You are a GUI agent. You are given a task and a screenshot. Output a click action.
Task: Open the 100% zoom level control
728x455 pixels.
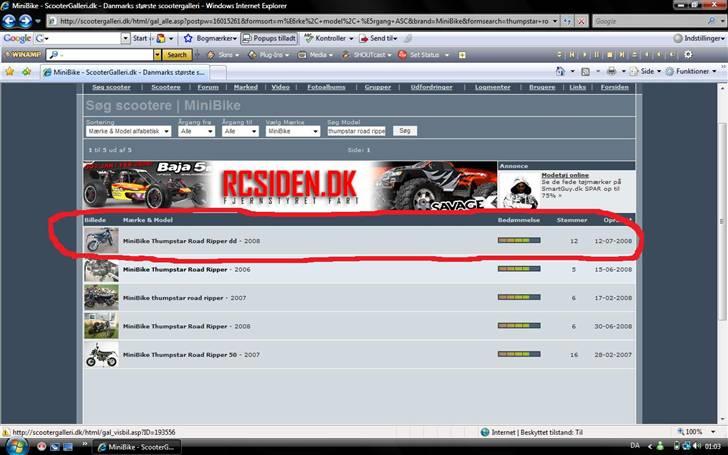tap(696, 432)
